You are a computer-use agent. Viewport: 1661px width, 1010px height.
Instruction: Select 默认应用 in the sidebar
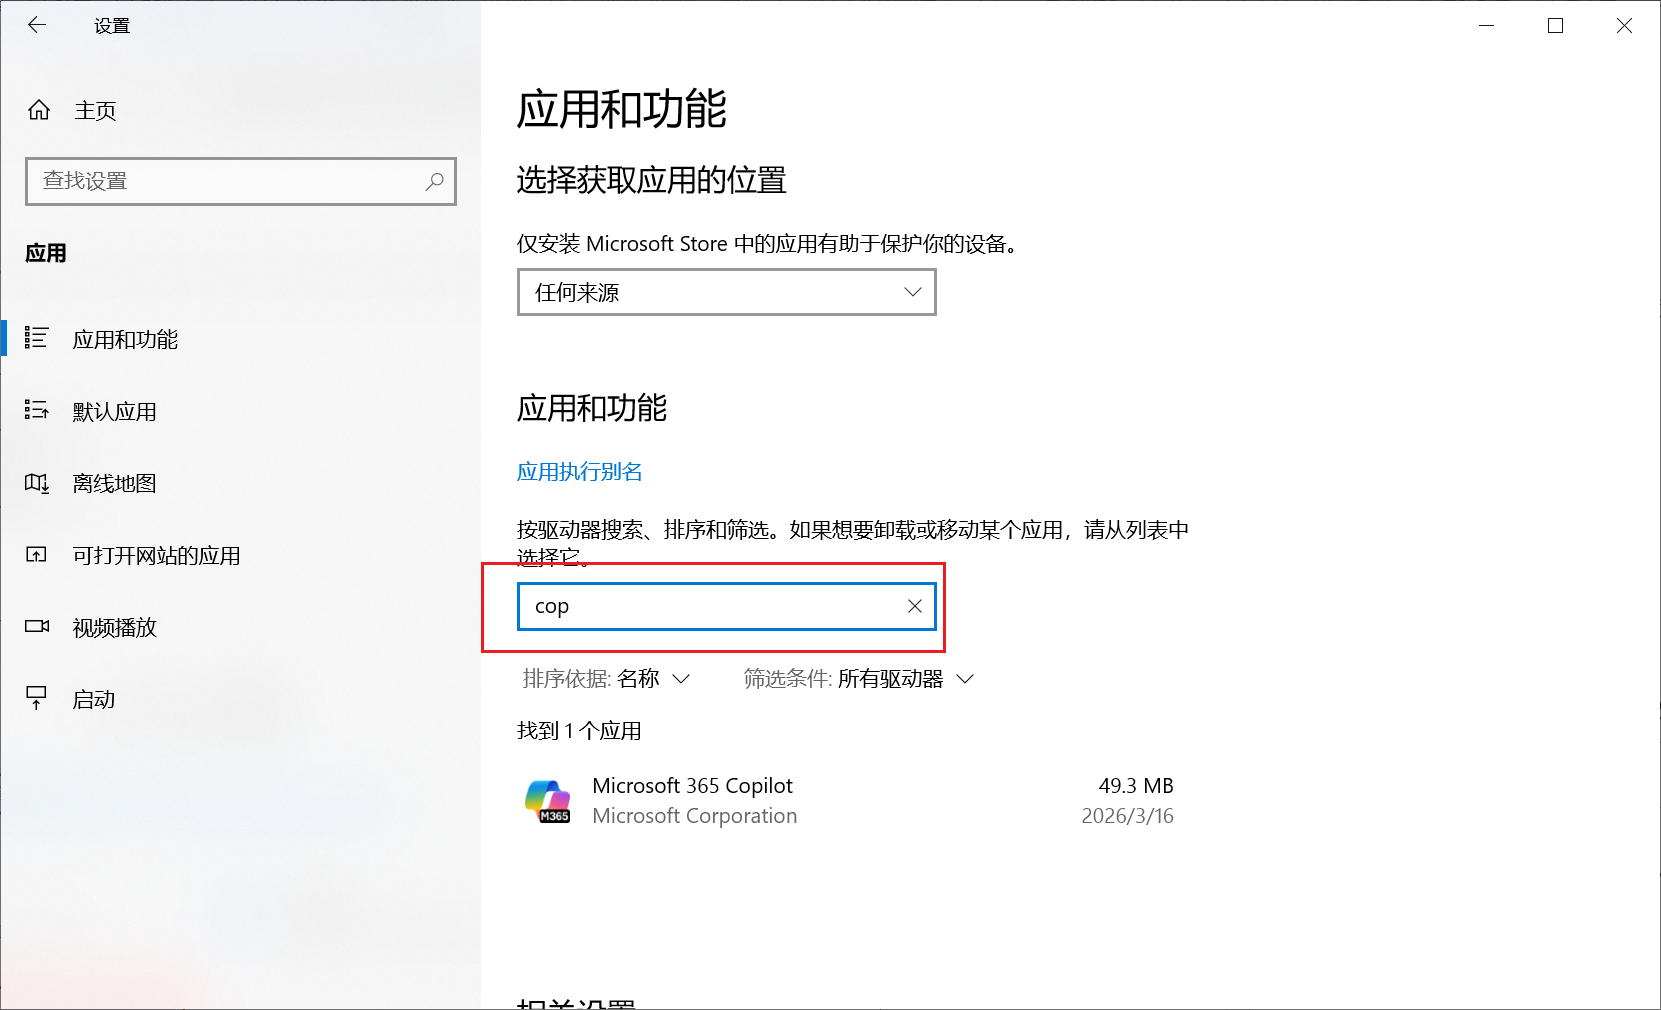(114, 411)
